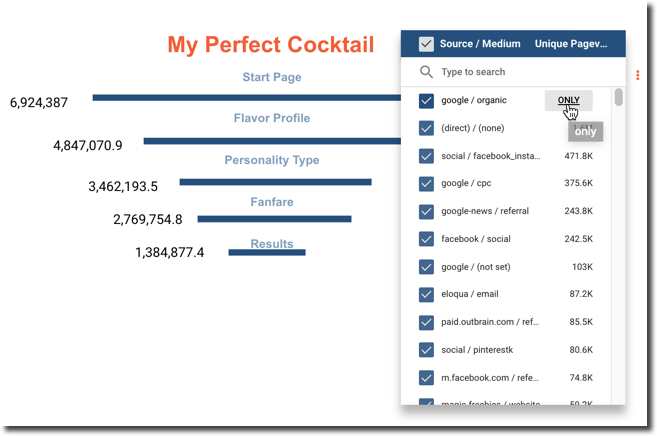The image size is (657, 436).
Task: Click the Start Page funnel bar
Action: click(x=246, y=98)
